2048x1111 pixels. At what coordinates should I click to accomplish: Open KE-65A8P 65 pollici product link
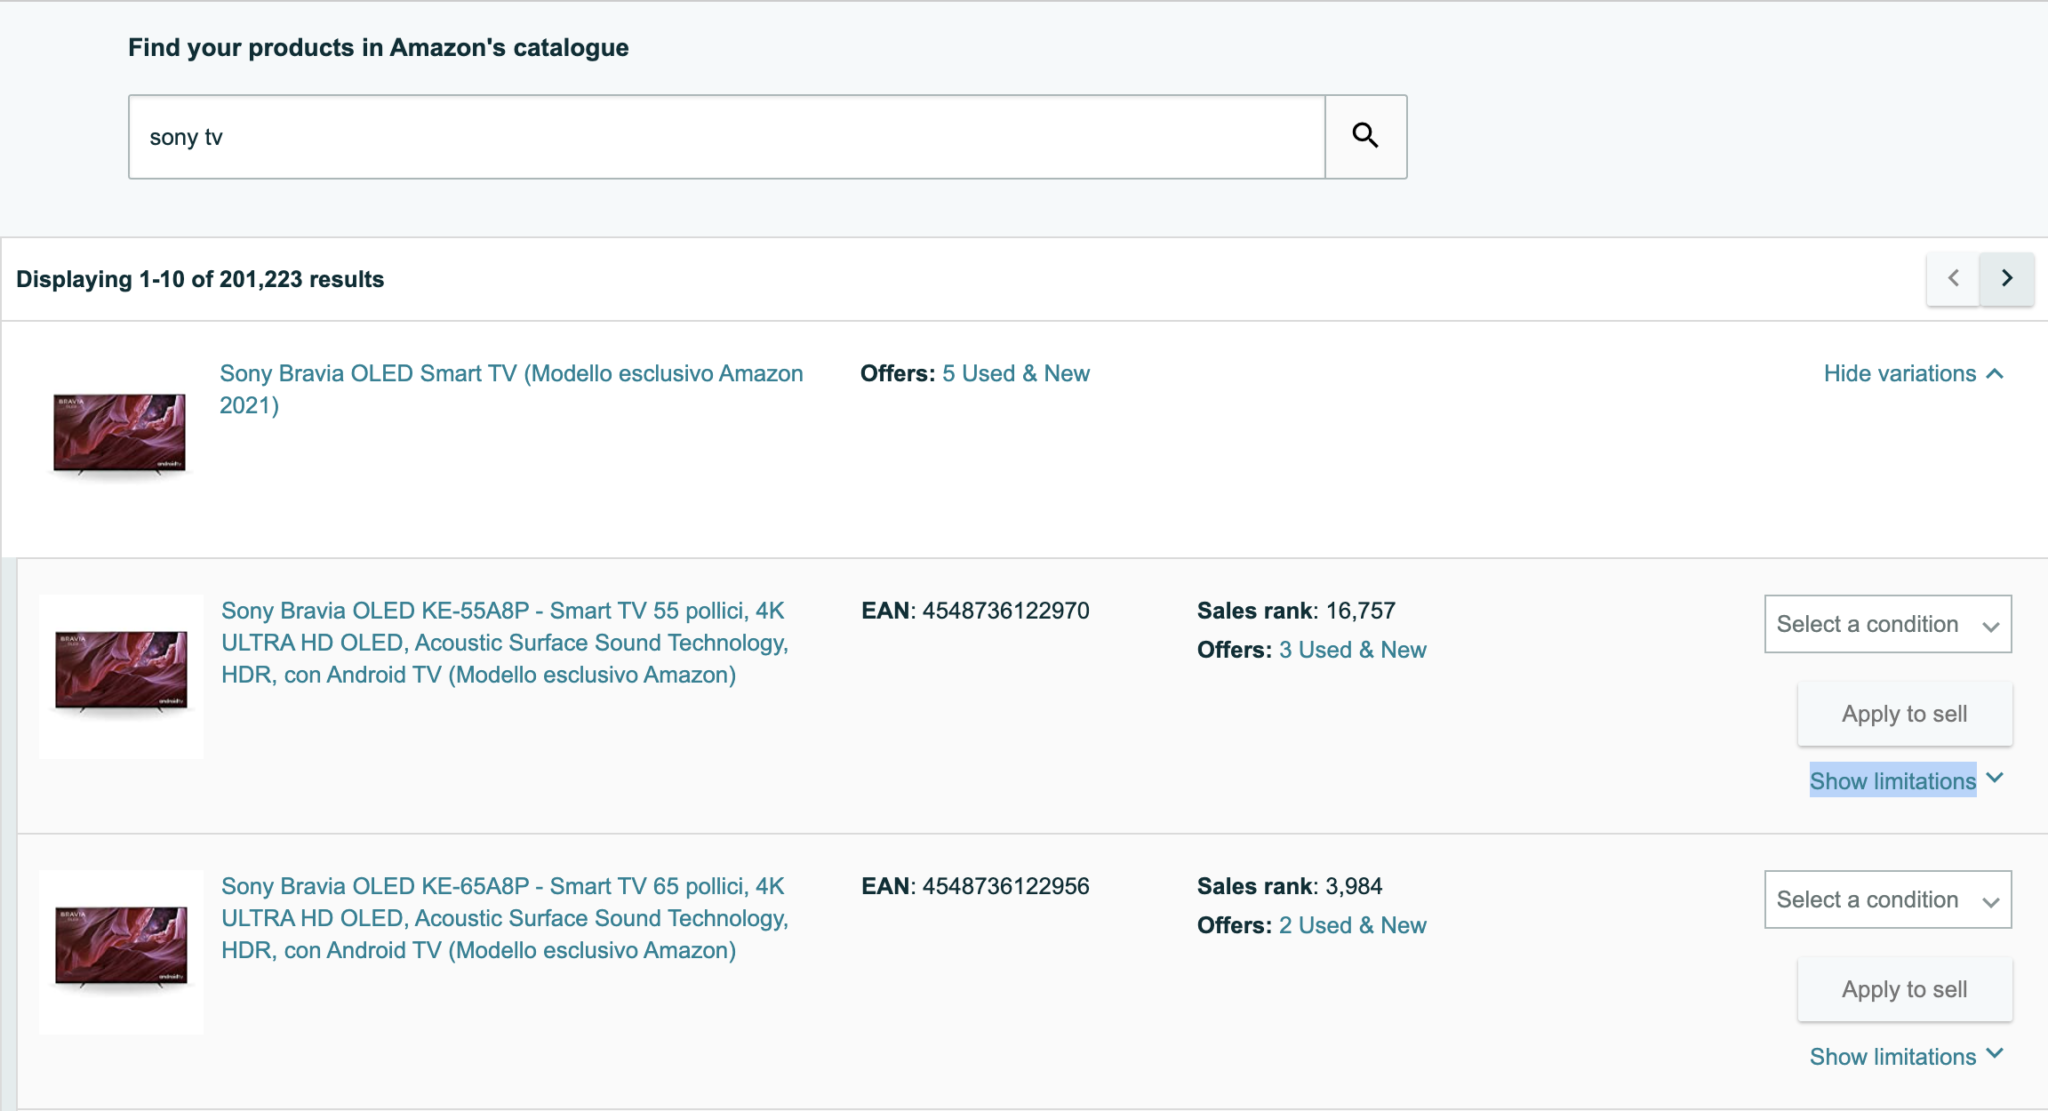point(505,918)
